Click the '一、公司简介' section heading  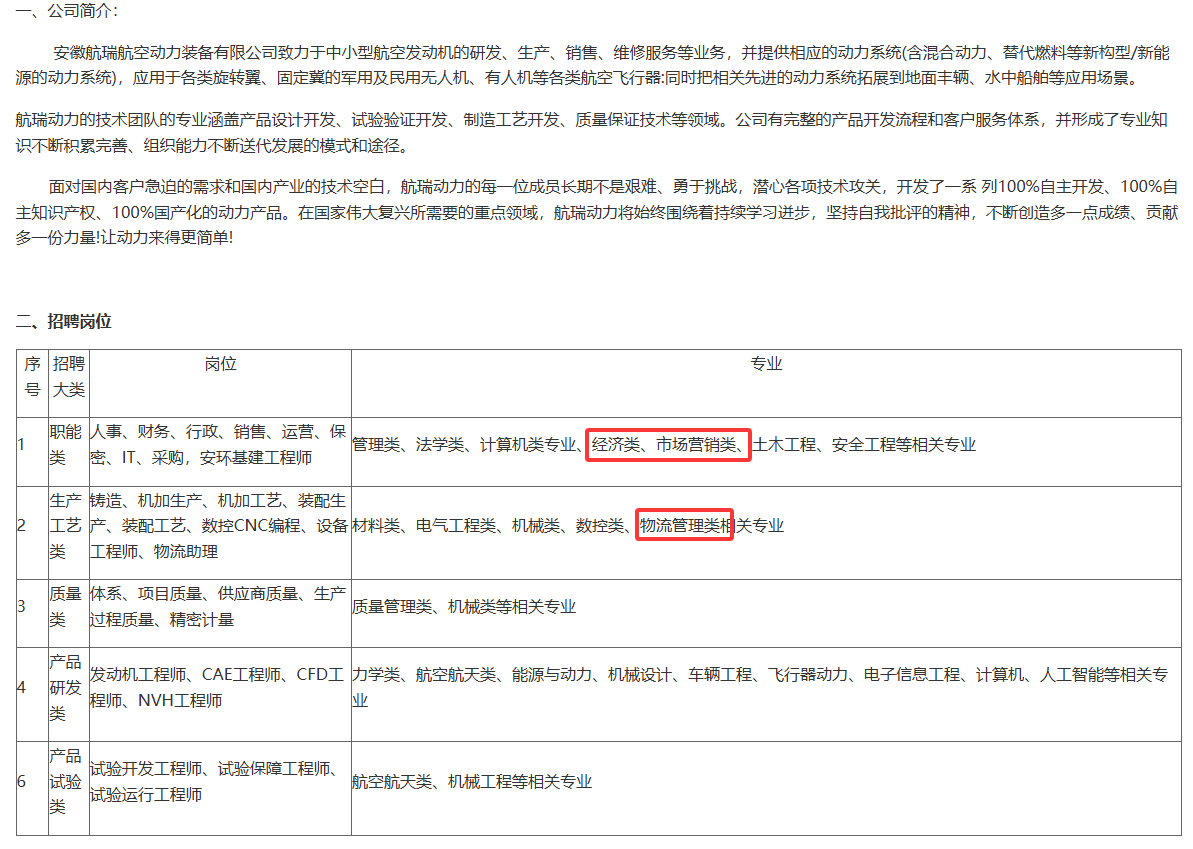tap(66, 12)
